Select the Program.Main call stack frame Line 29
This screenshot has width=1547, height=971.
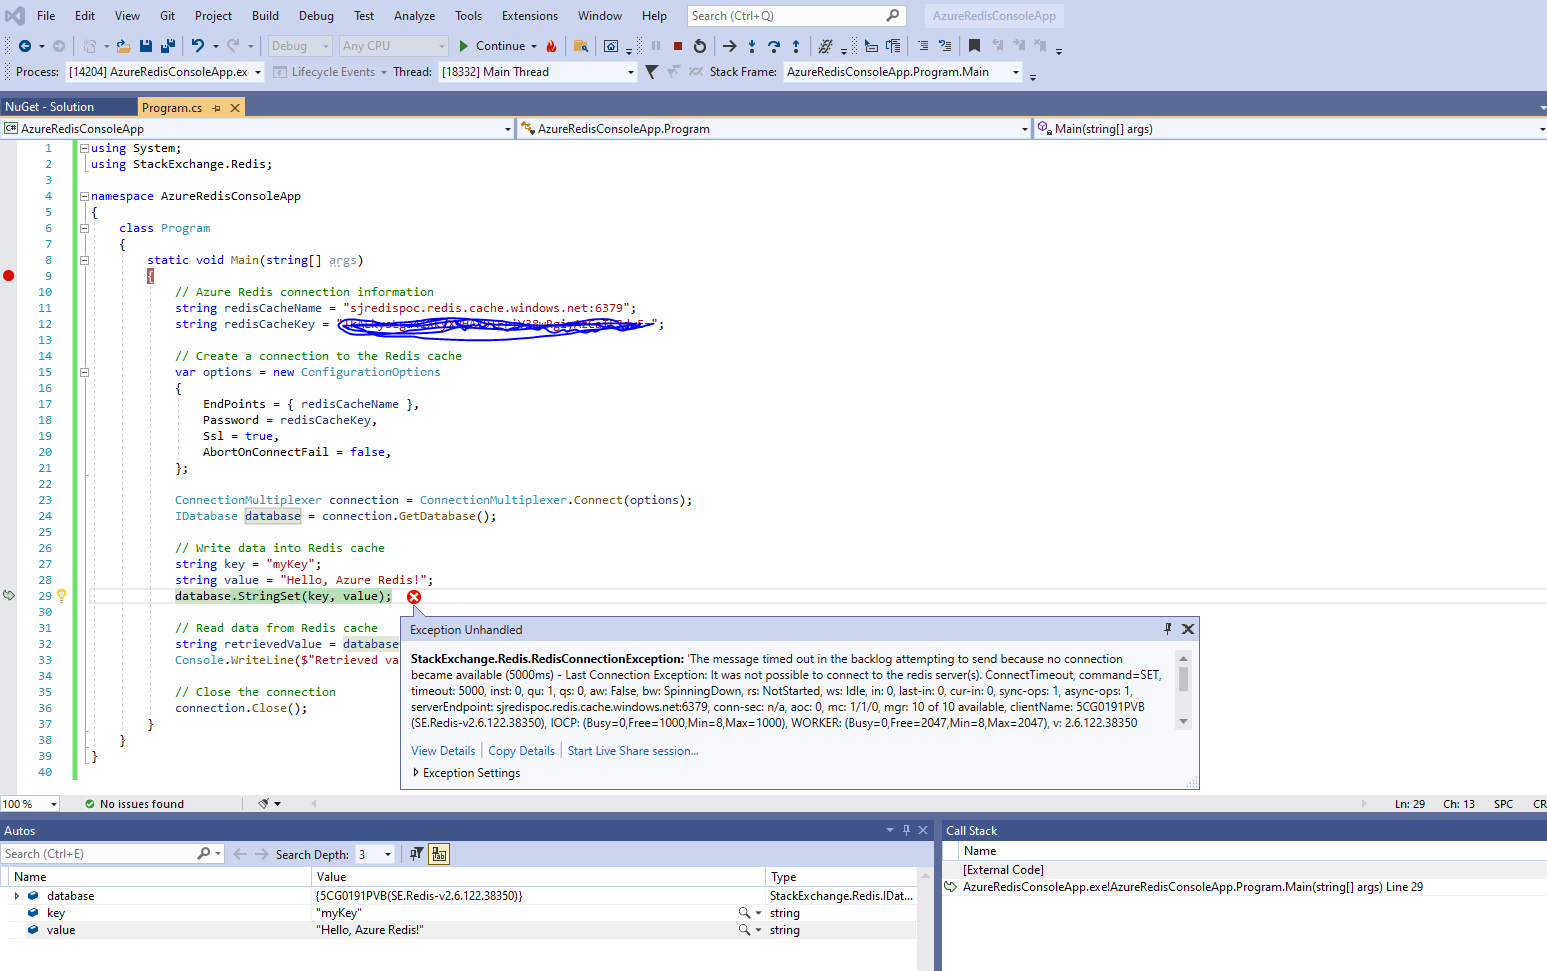pos(1193,887)
